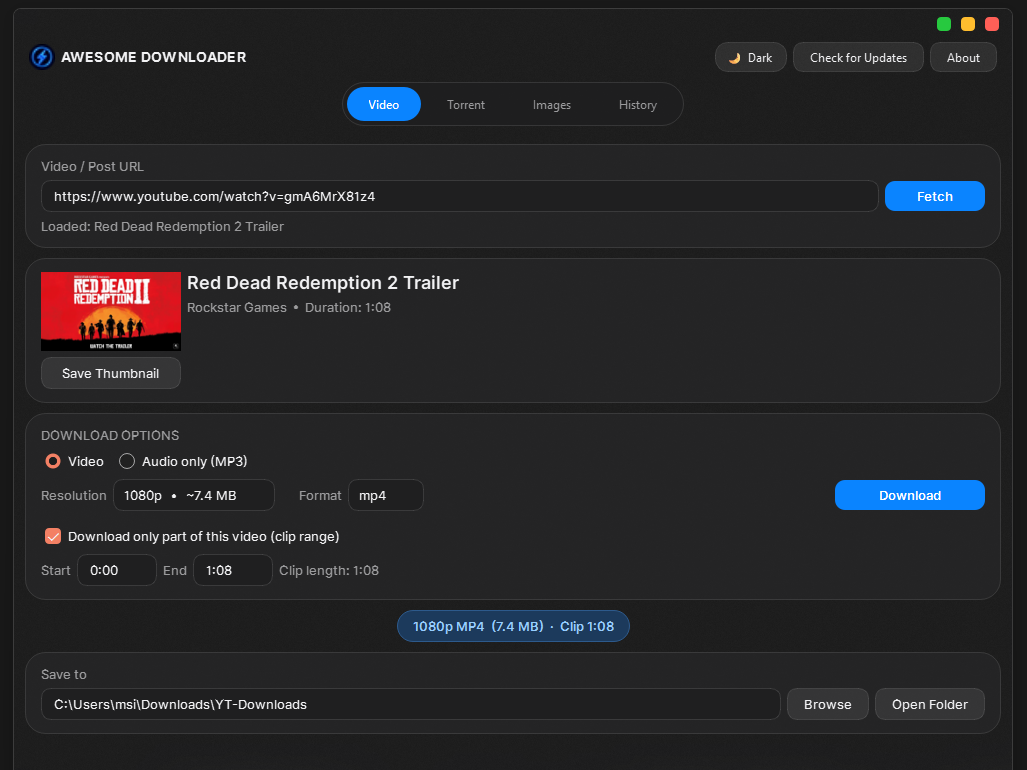The width and height of the screenshot is (1027, 770).
Task: Open the download folder
Action: pyautogui.click(x=929, y=704)
